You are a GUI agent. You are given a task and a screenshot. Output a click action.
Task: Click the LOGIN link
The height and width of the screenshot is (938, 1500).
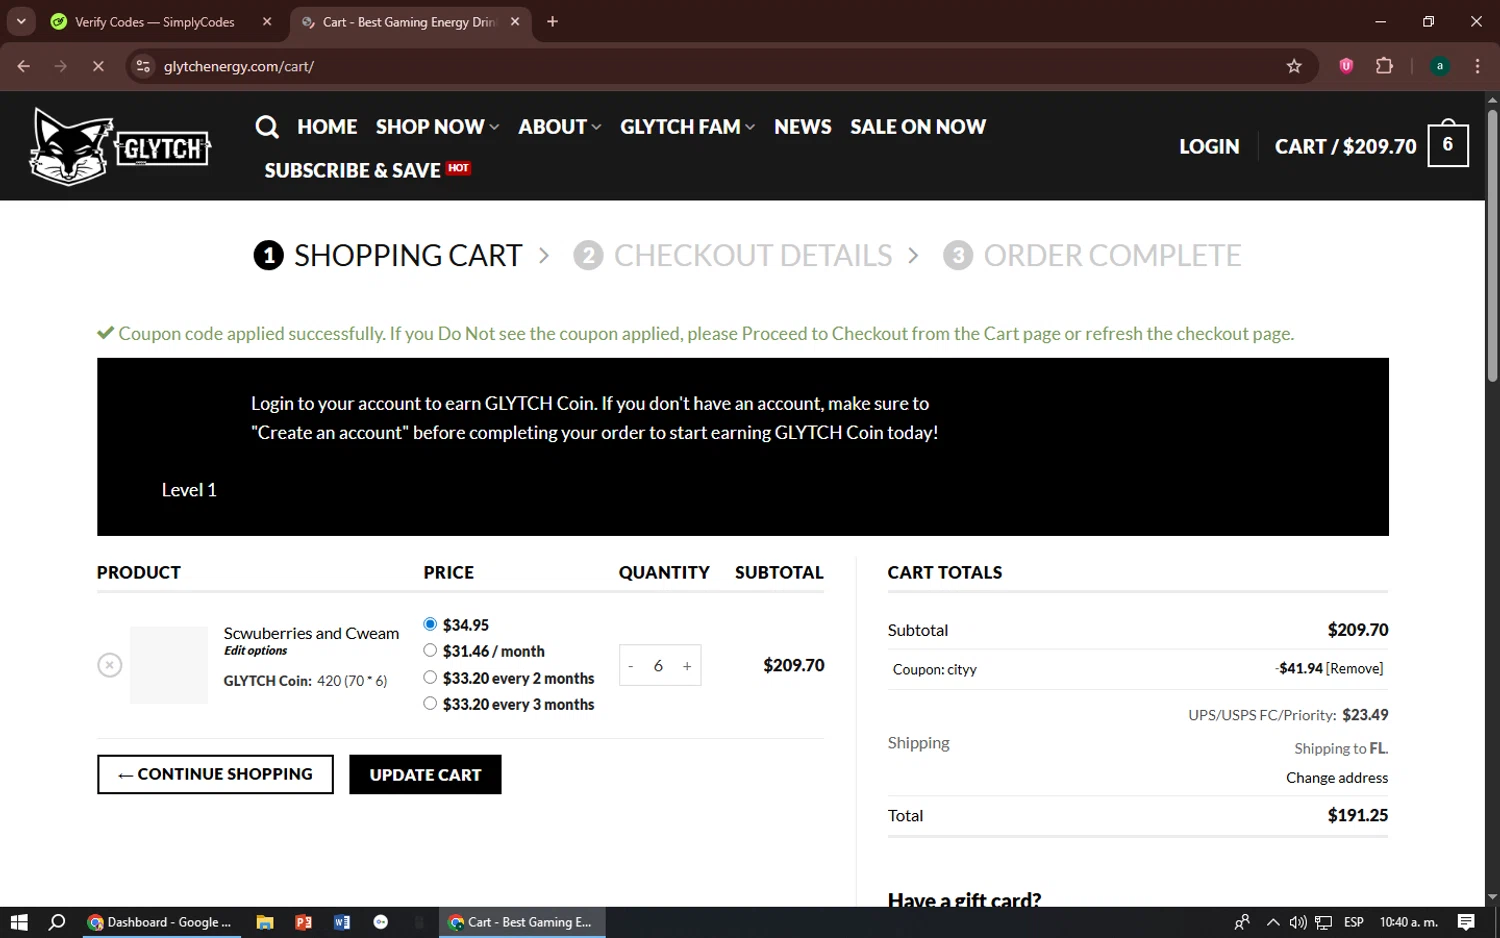click(x=1209, y=146)
